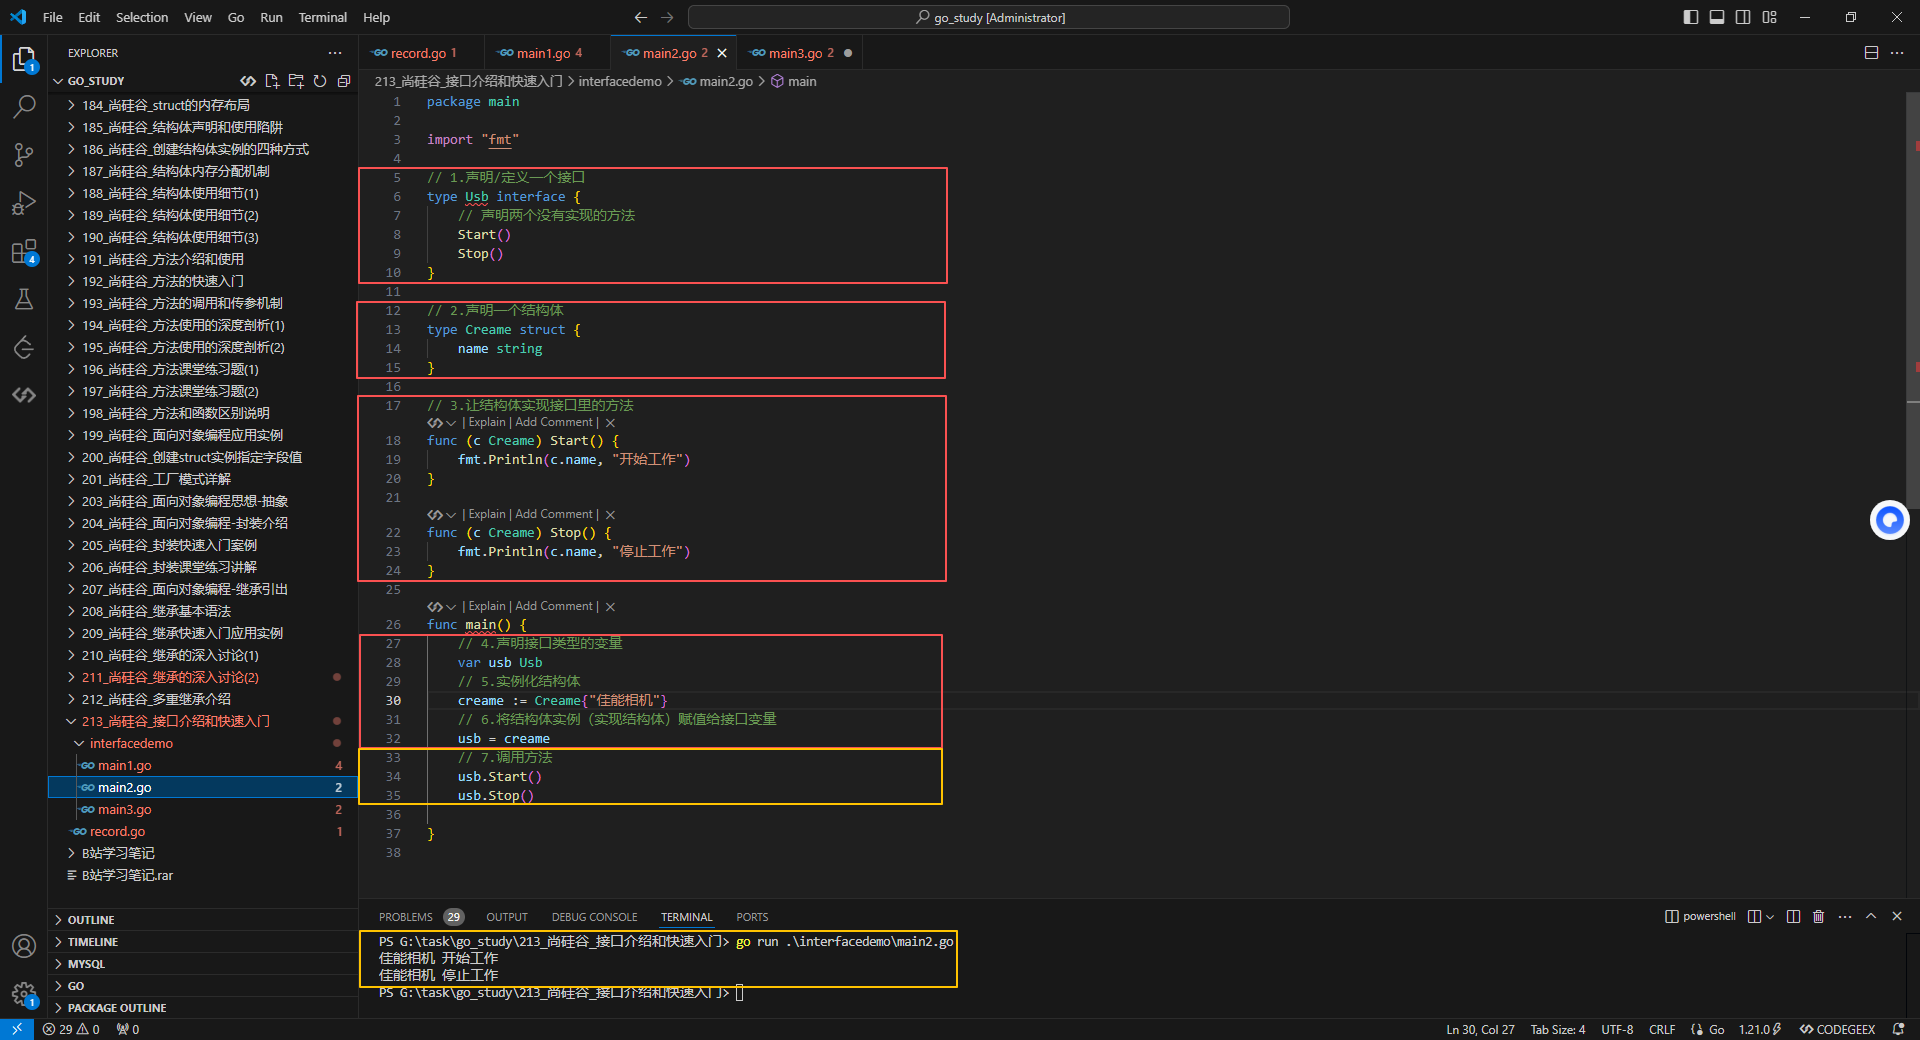1920x1040 pixels.
Task: Split the editor right
Action: tap(1871, 53)
